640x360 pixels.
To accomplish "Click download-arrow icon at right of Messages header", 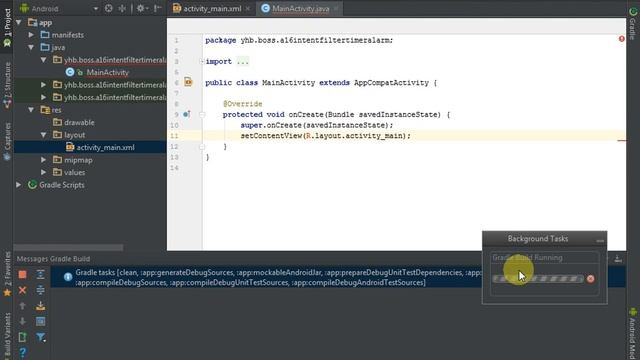I will click(618, 258).
